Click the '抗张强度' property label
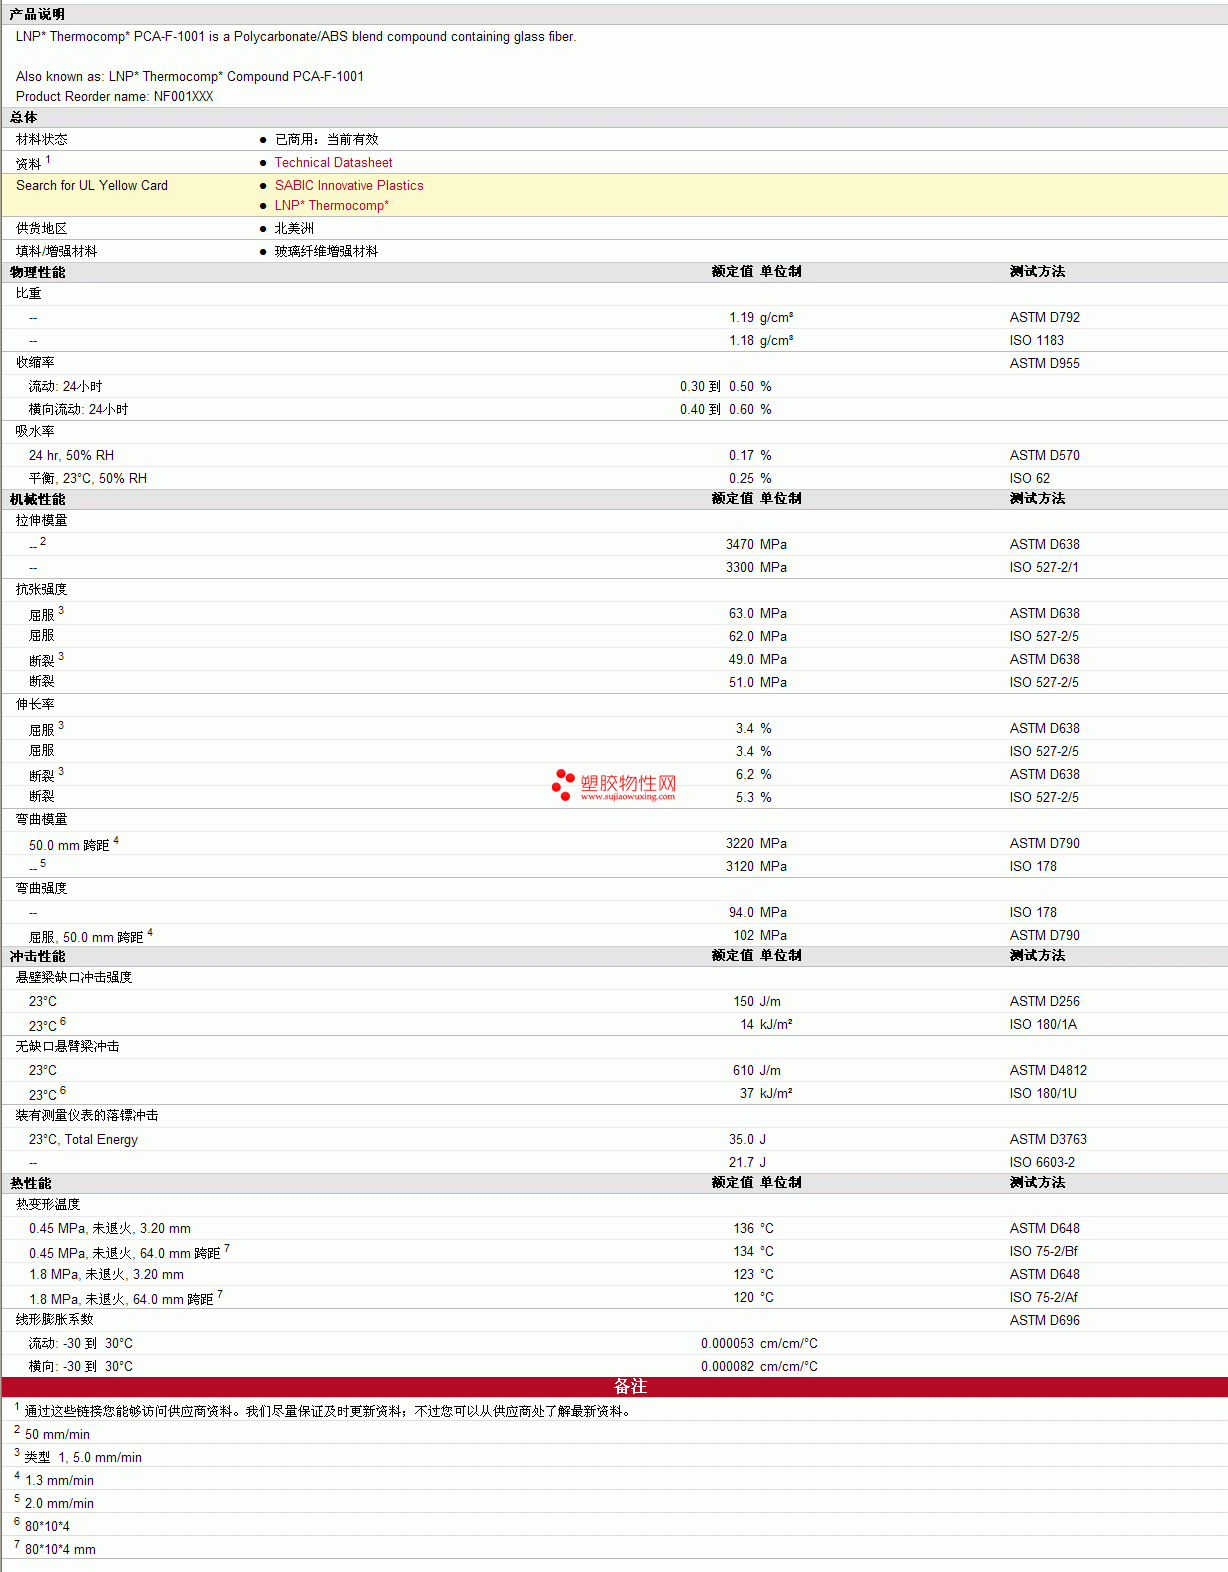This screenshot has width=1228, height=1572. tap(42, 589)
